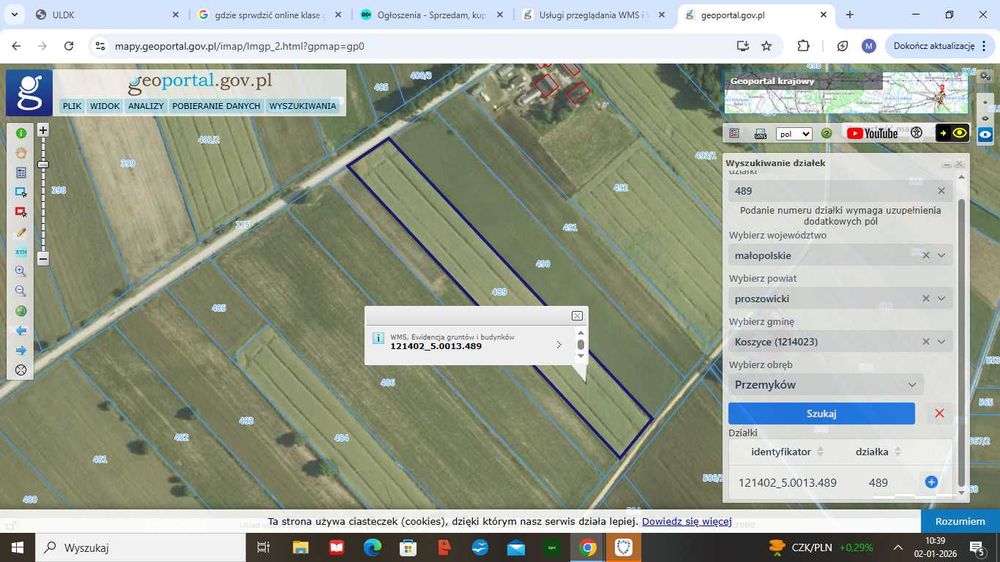This screenshot has width=1000, height=562.
Task: Open the PLIK menu
Action: click(x=72, y=106)
